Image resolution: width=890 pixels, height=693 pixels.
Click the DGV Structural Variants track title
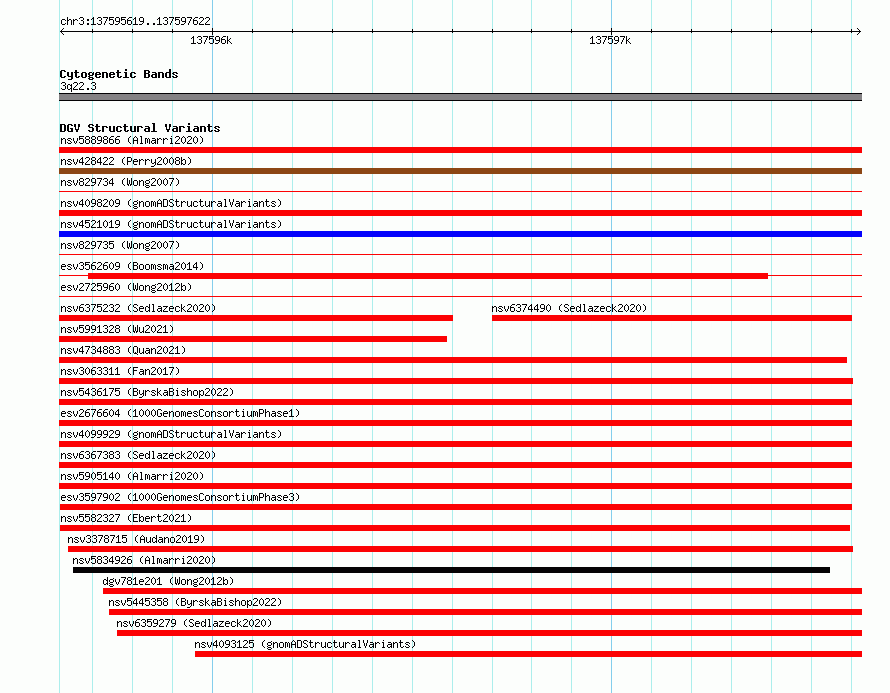140,128
